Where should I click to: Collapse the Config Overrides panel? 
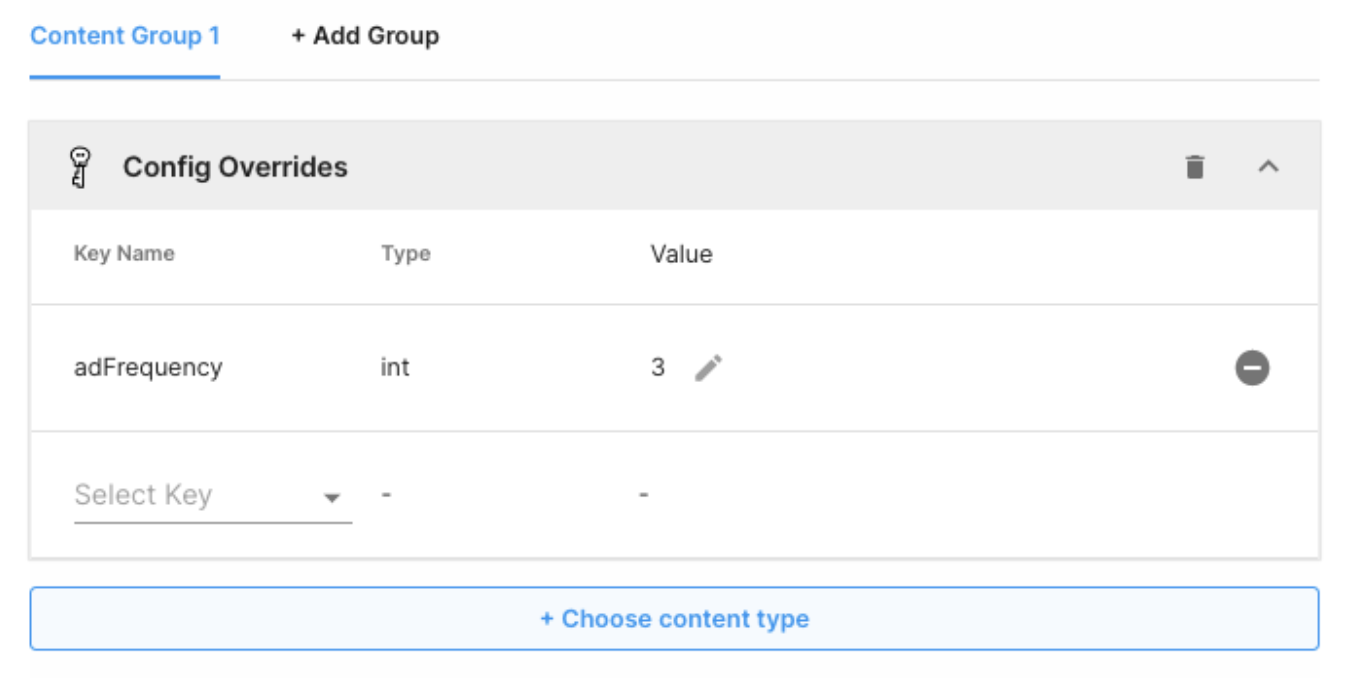(x=1268, y=167)
